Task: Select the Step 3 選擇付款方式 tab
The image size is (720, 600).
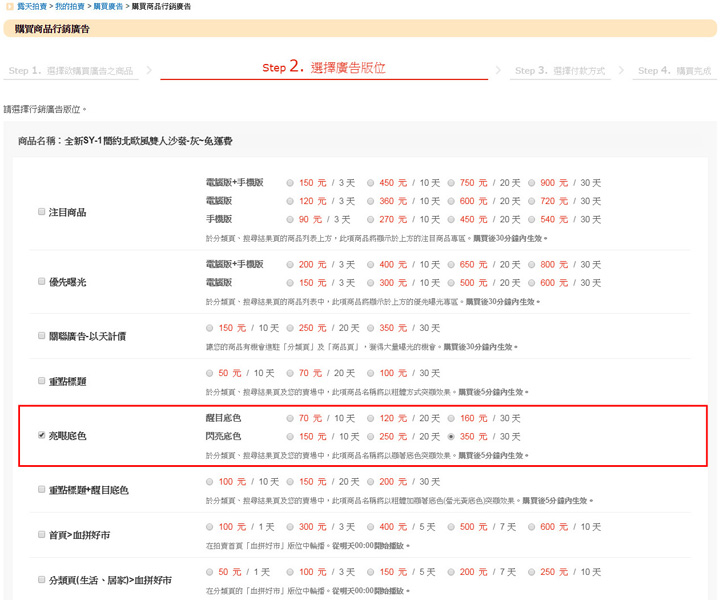Action: pos(560,71)
